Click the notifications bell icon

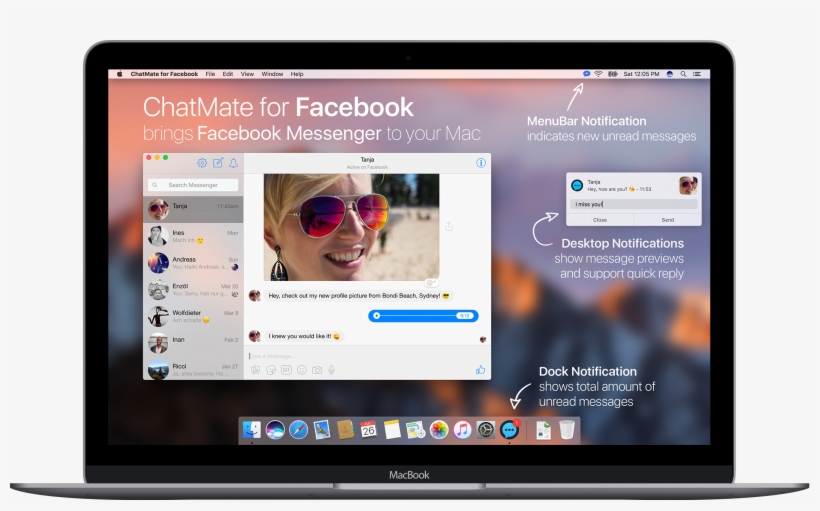point(234,163)
